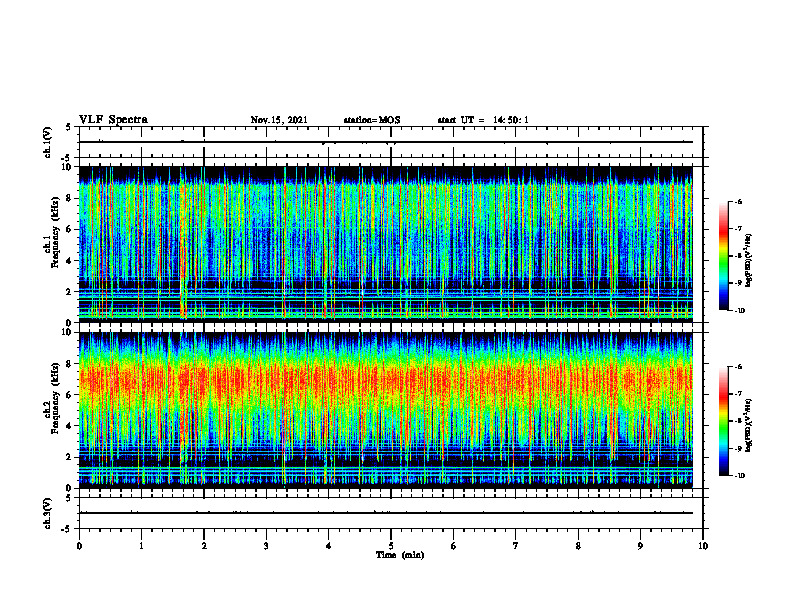Click the ch.1 spectrogram panel
This screenshot has height=612, width=792.
point(386,244)
